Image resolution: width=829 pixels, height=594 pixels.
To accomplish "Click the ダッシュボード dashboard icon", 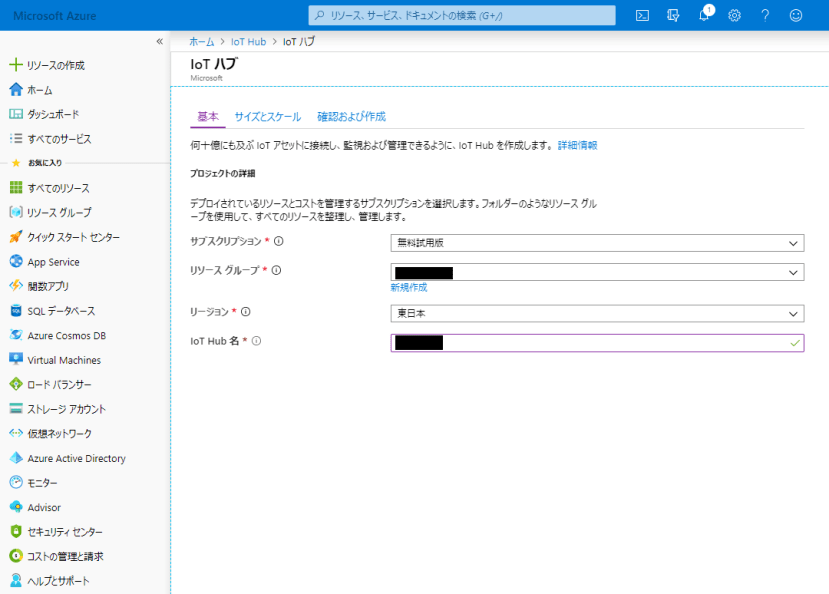I will tap(16, 114).
